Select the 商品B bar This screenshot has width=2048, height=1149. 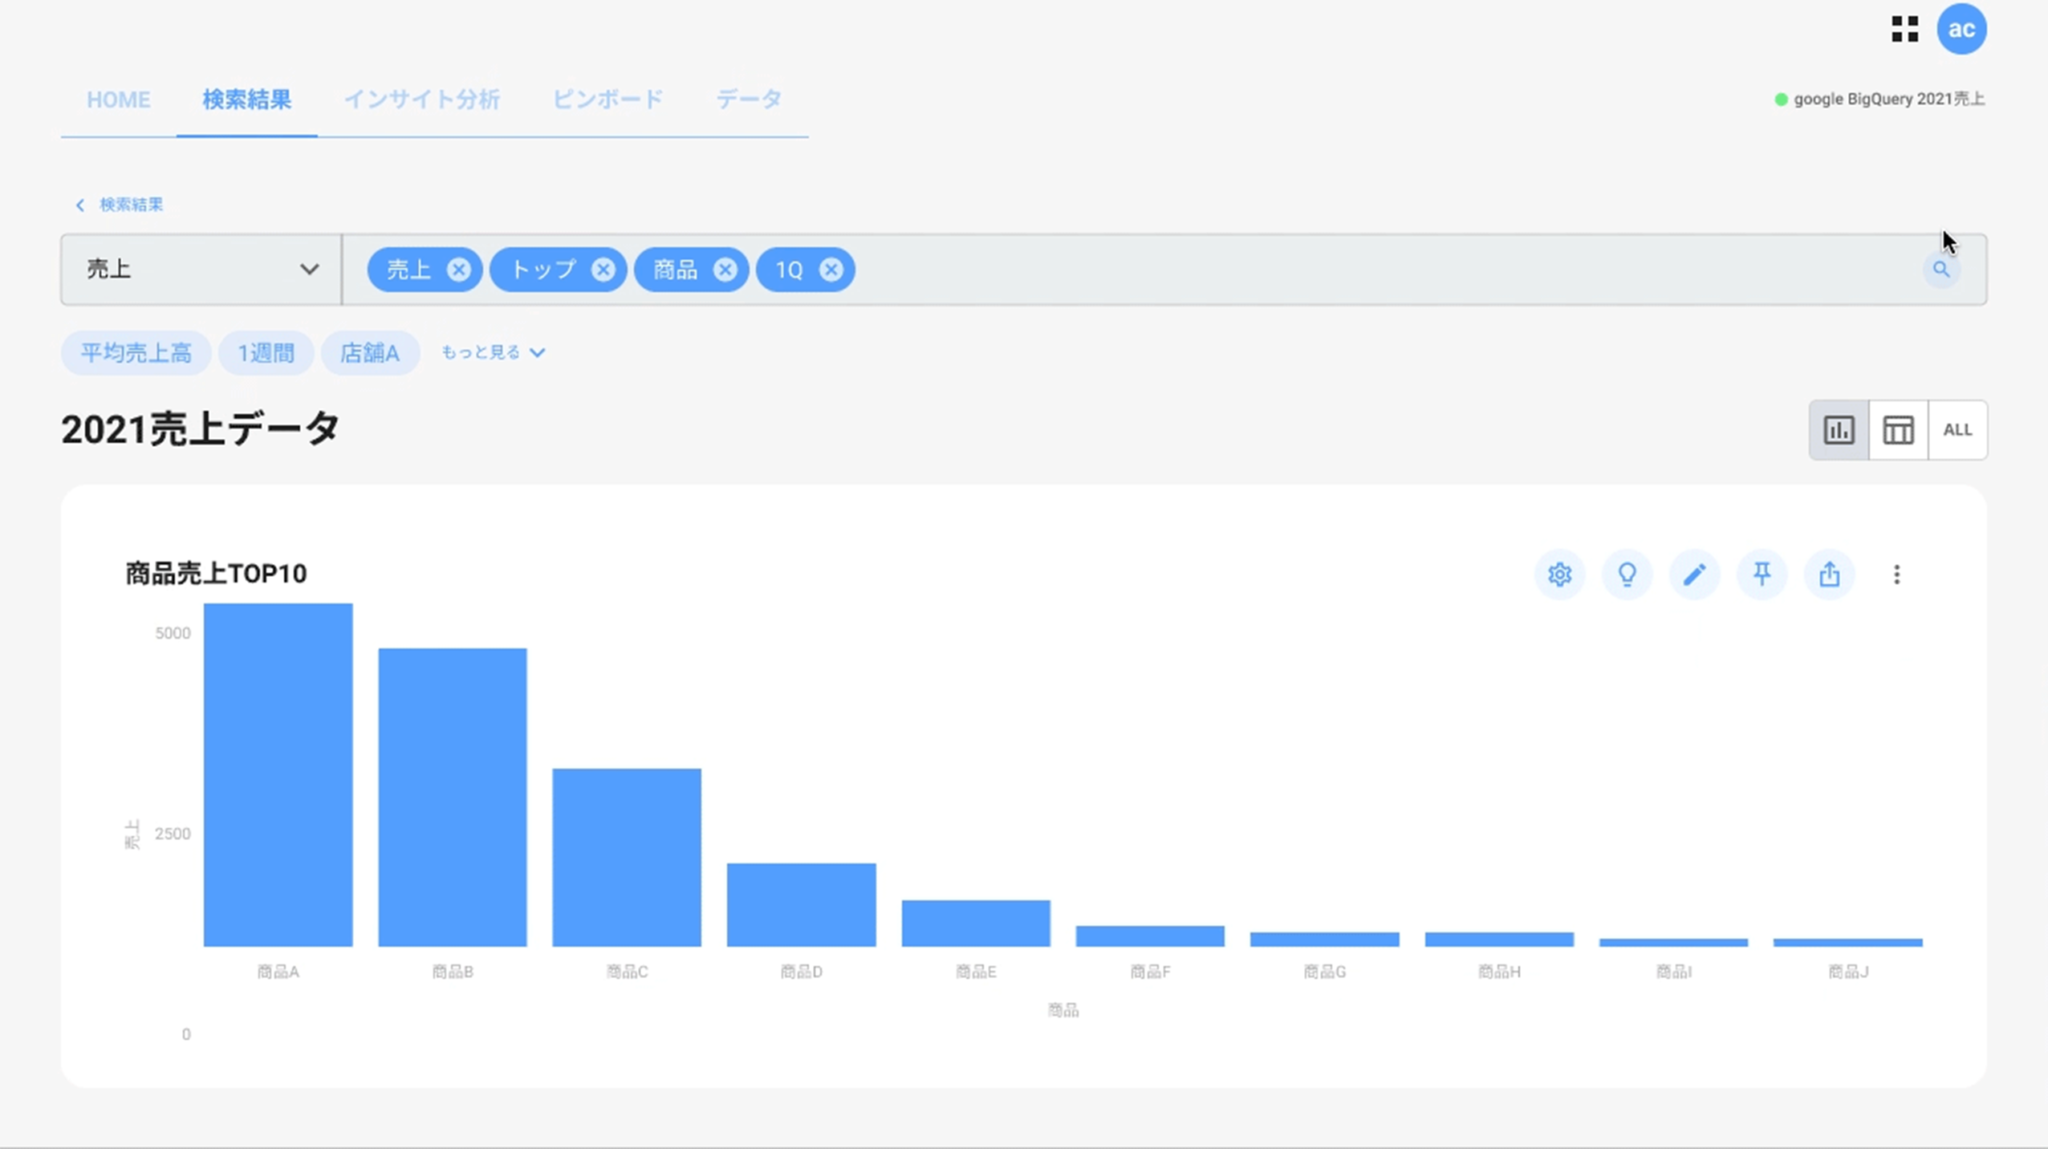coord(452,797)
